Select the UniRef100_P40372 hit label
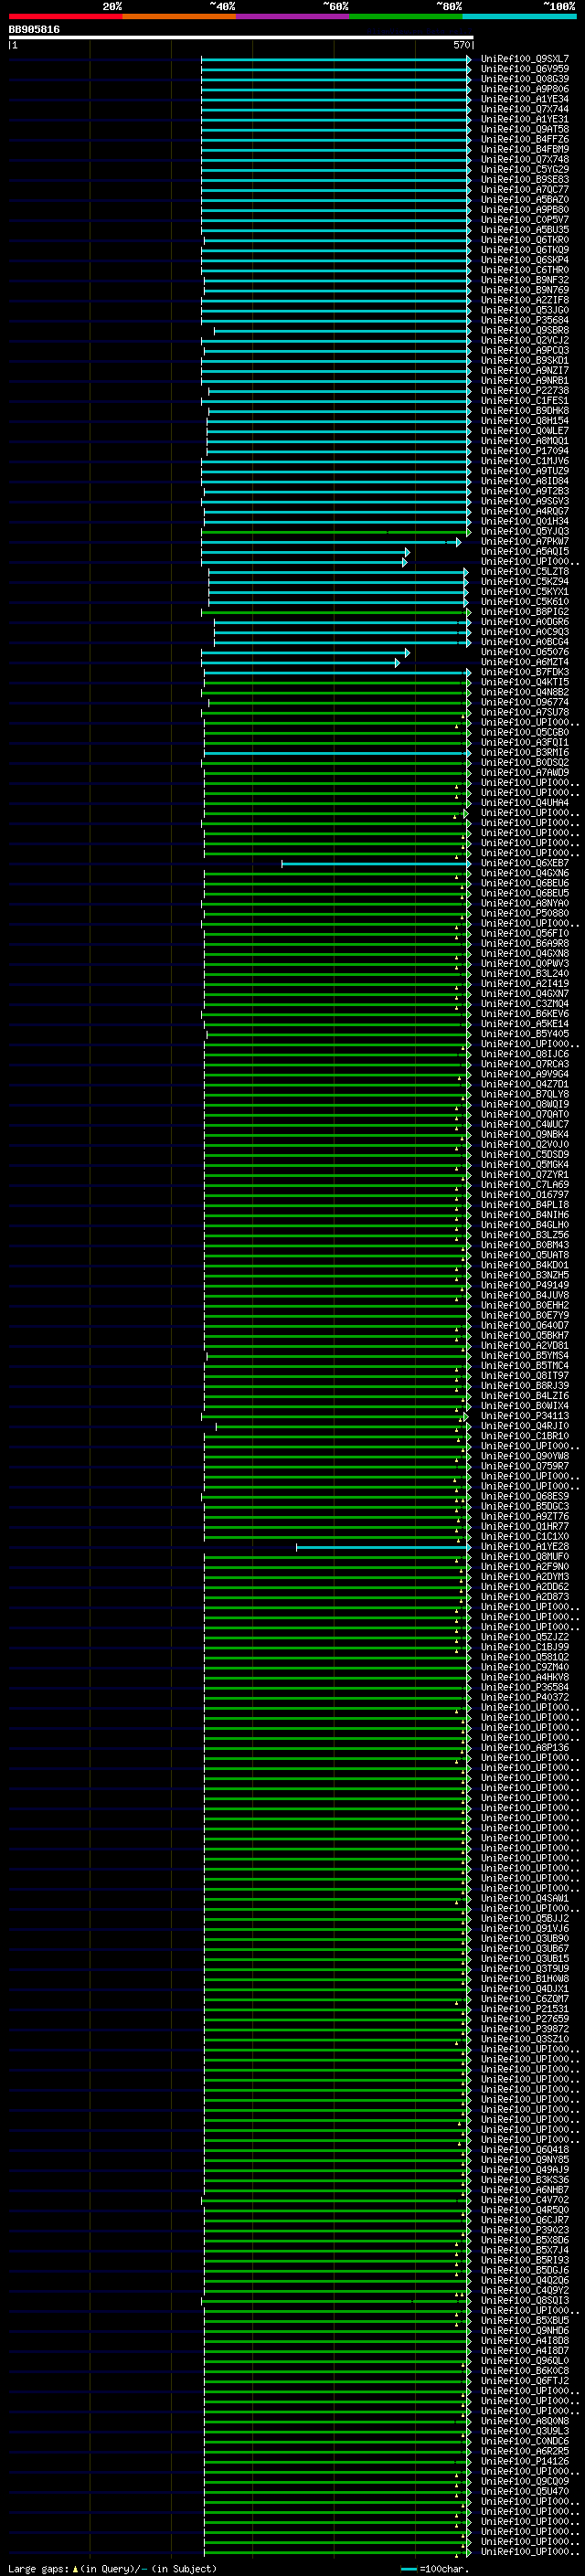This screenshot has height=2576, width=585. pyautogui.click(x=525, y=1698)
